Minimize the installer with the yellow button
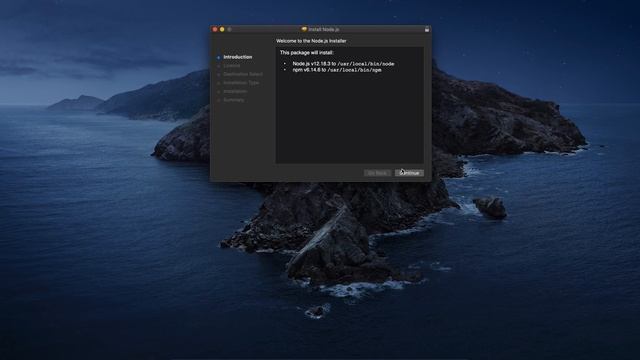This screenshot has height=360, width=640. 222,29
